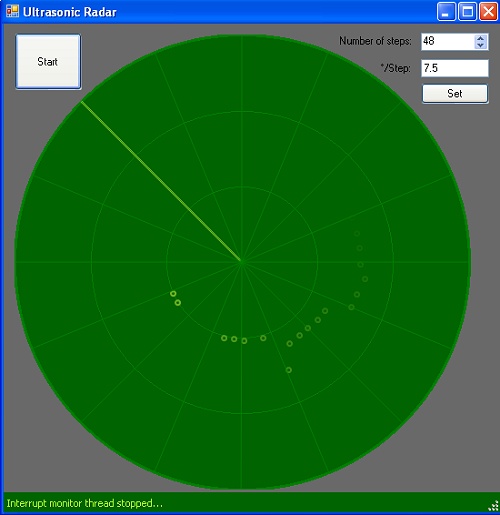The width and height of the screenshot is (500, 515).
Task: Select the isolated lowest detection dot
Action: click(x=289, y=370)
